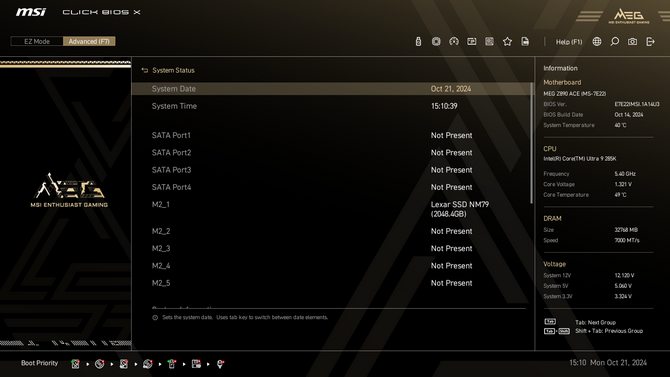Screen dimensions: 670x377
Task: Select the last network boot priority icon
Action: click(x=220, y=364)
